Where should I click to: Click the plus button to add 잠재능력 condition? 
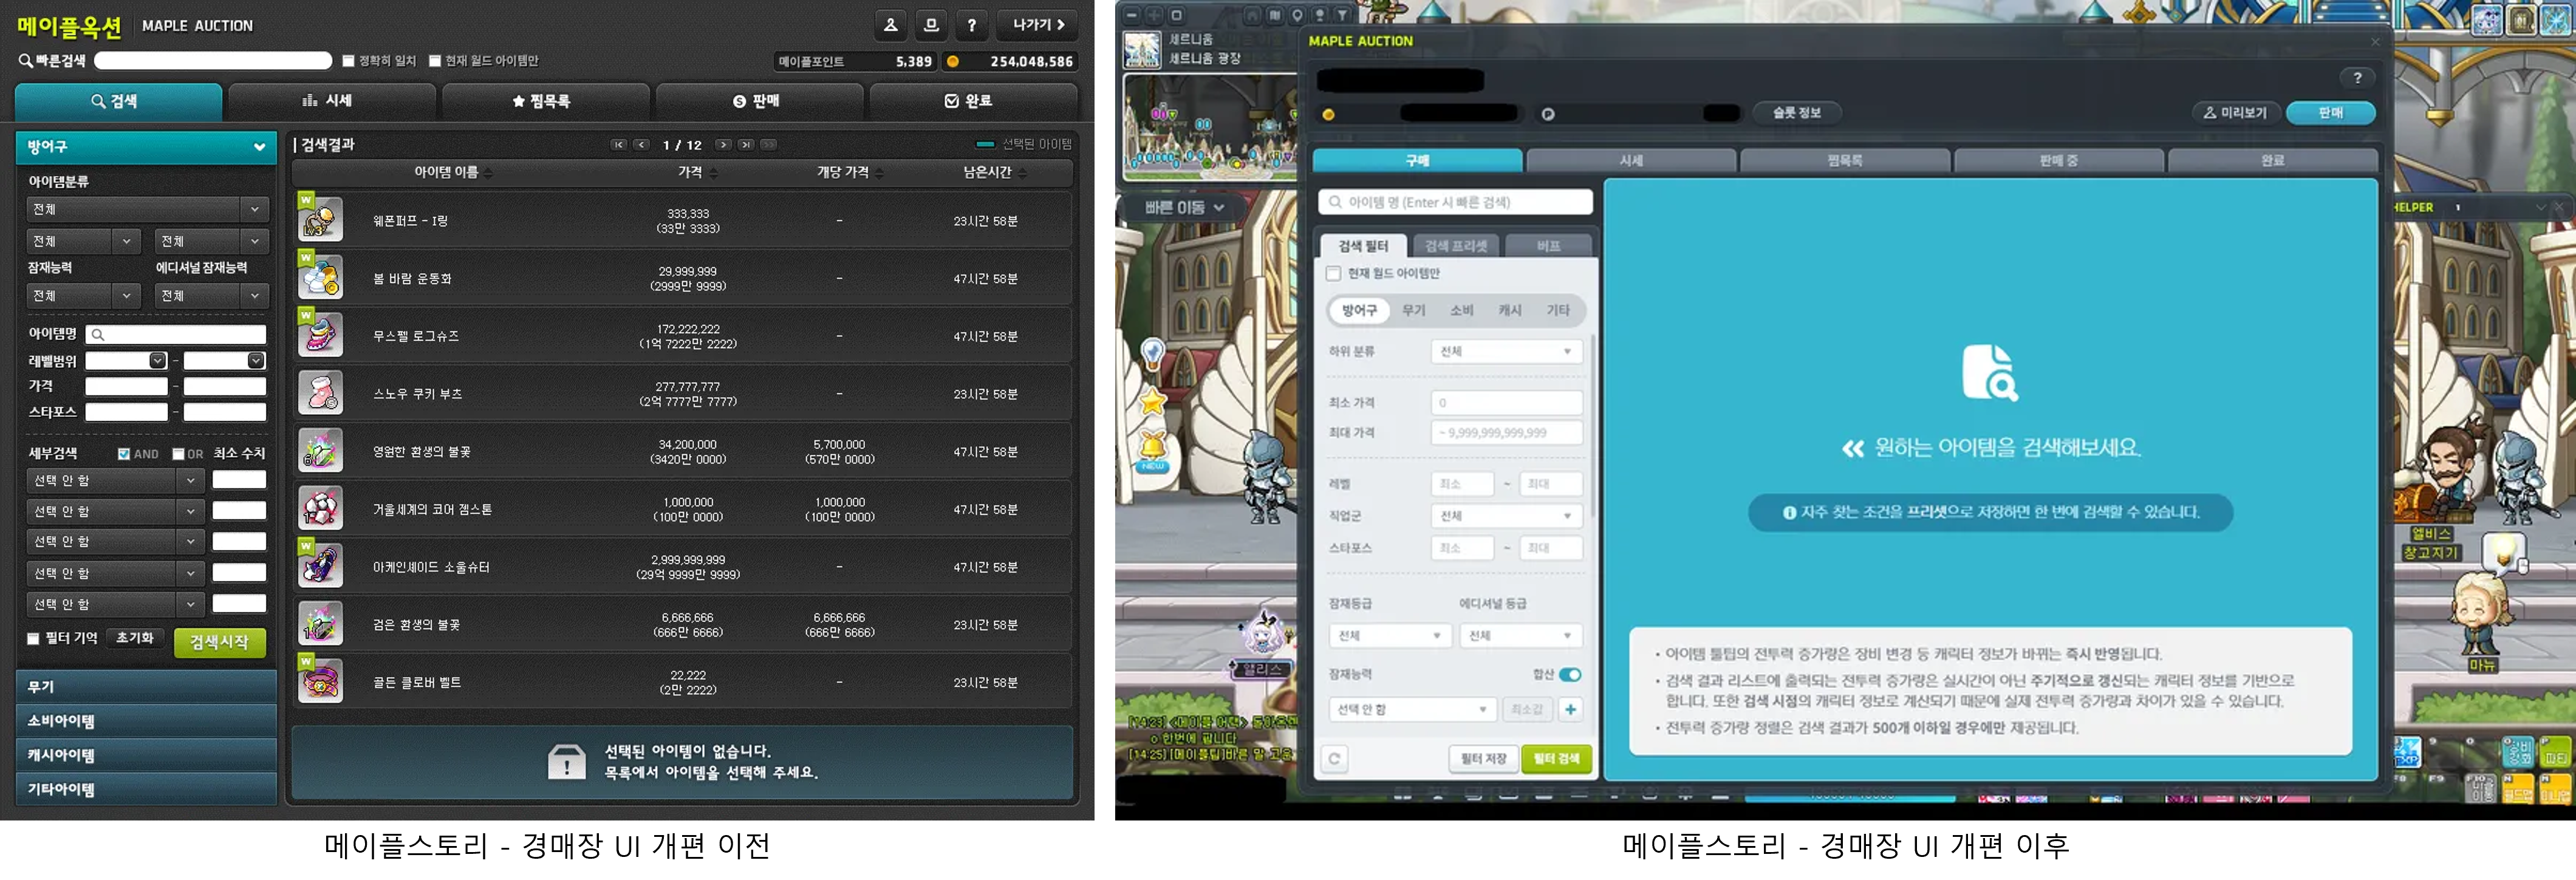(1570, 709)
